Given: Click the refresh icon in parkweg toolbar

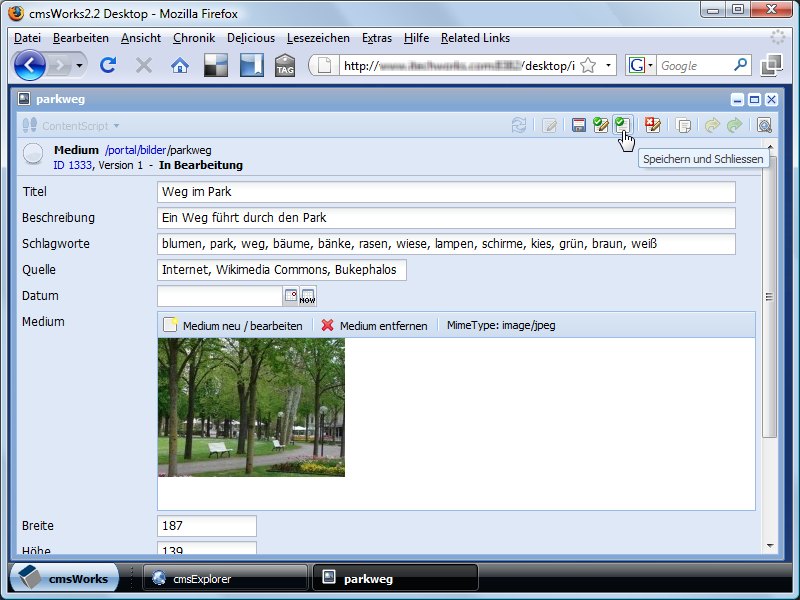Looking at the screenshot, I should click(x=519, y=126).
